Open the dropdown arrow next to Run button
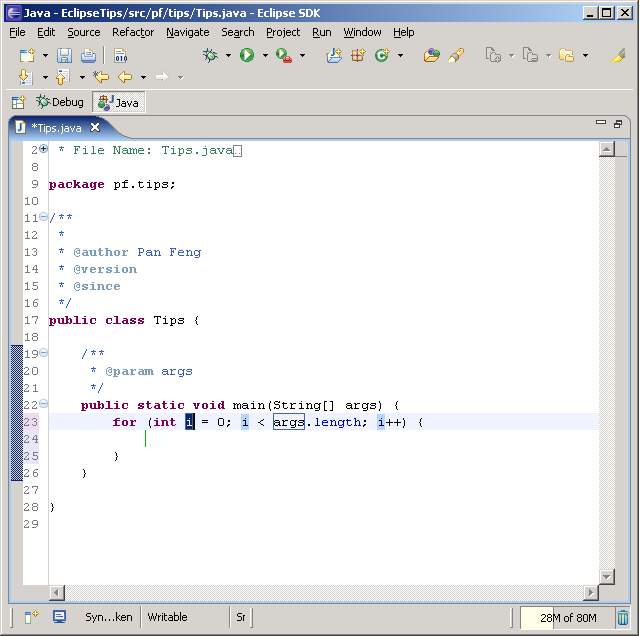 (265, 56)
